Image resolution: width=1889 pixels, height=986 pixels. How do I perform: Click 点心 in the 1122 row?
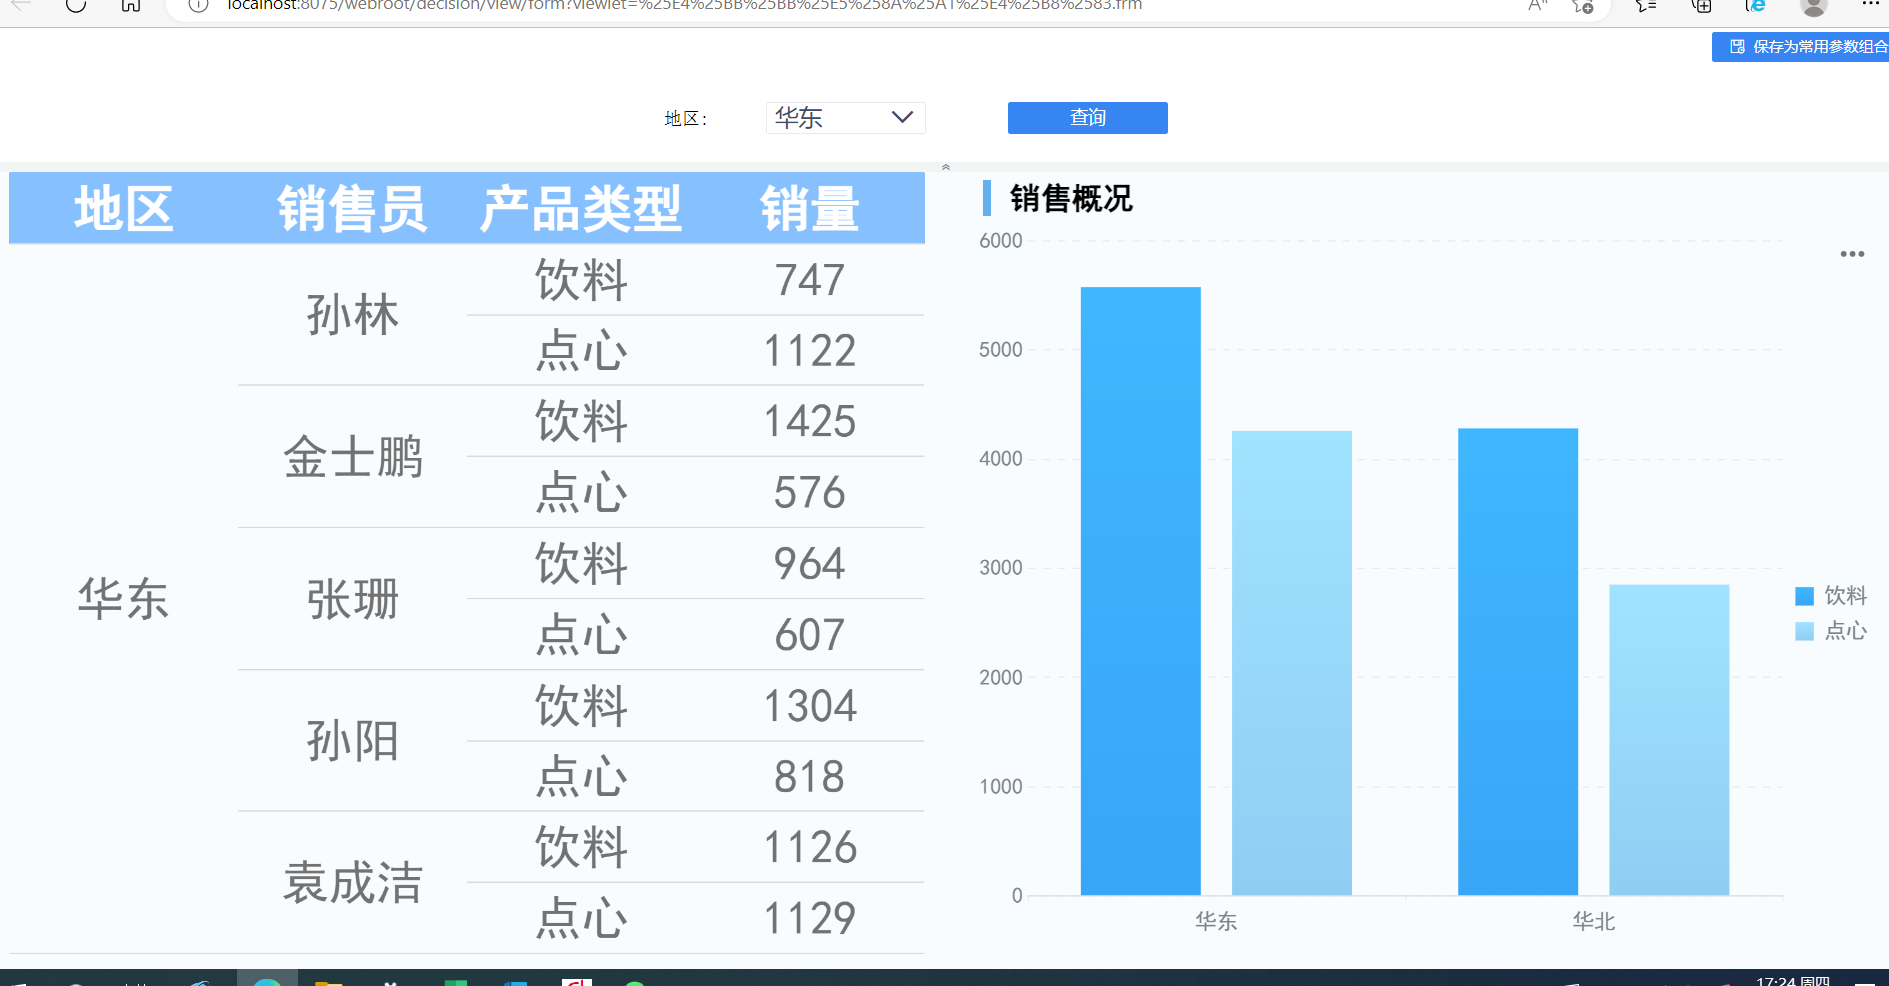coord(581,351)
